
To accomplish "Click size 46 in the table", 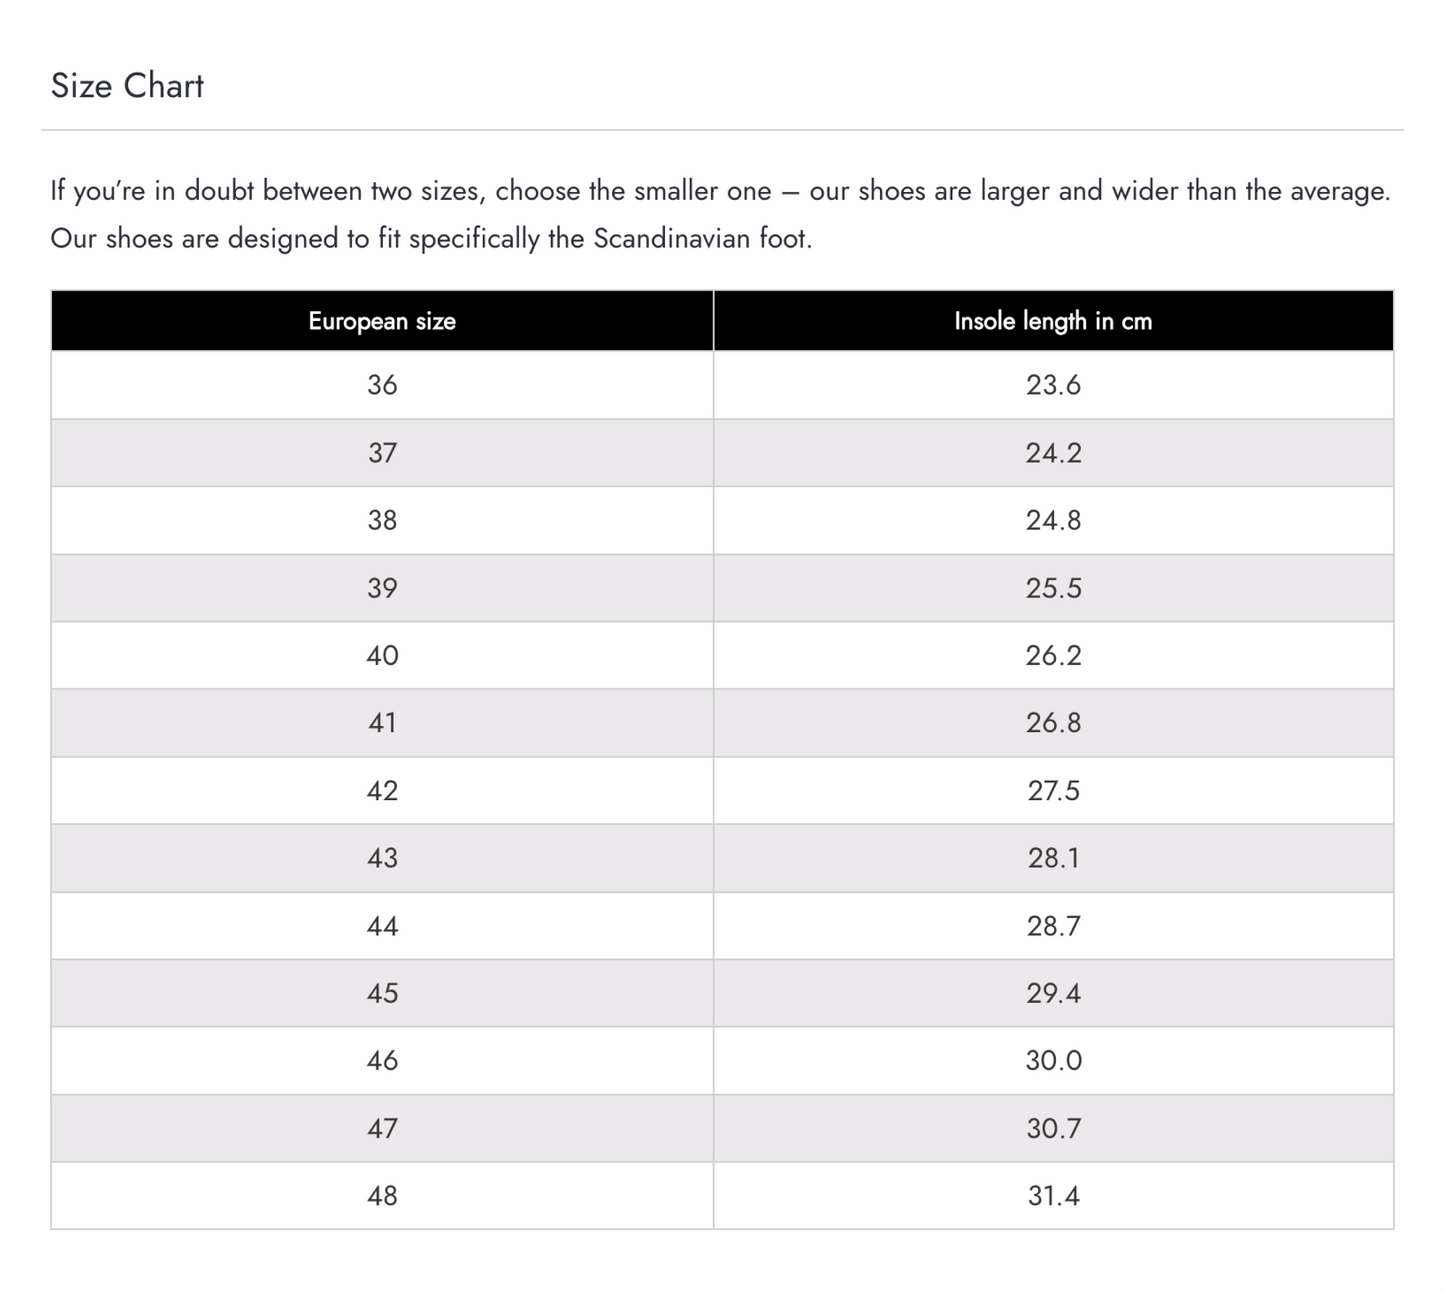I will tap(382, 1060).
